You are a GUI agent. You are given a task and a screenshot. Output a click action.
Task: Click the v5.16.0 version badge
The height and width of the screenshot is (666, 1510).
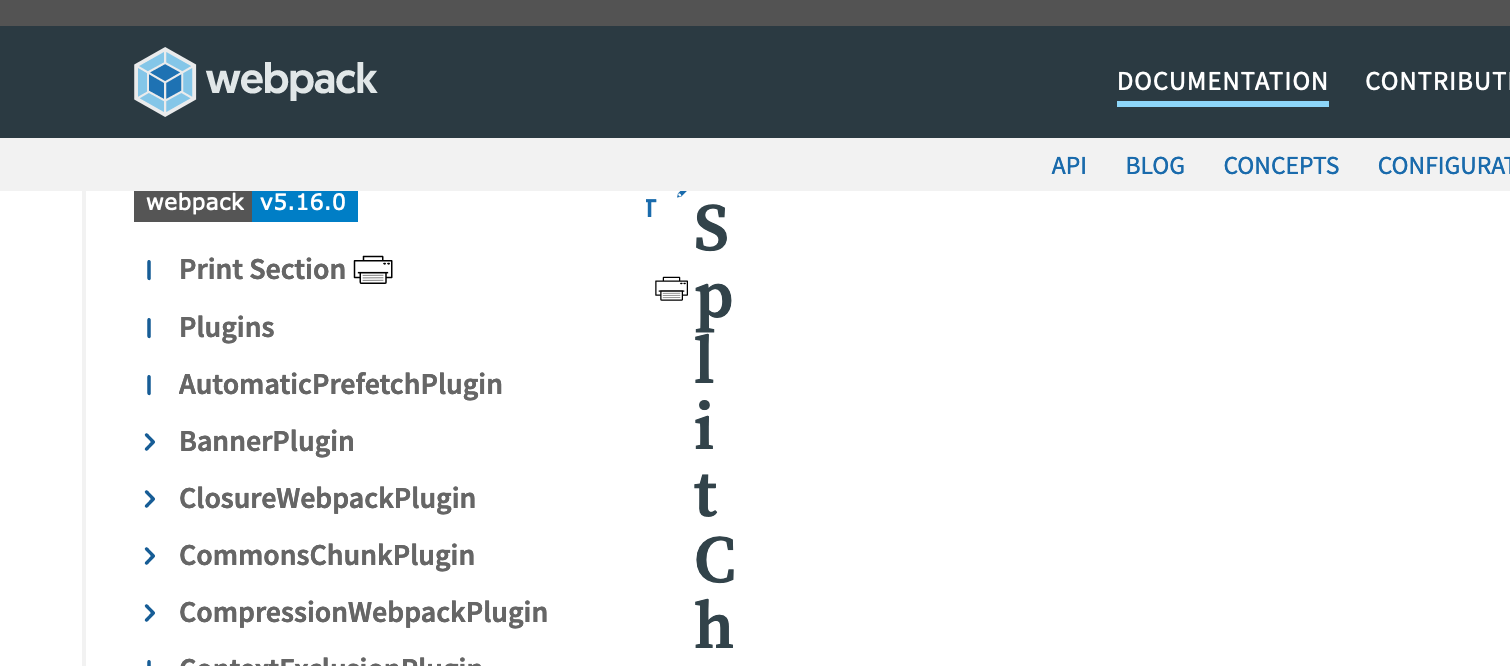305,203
